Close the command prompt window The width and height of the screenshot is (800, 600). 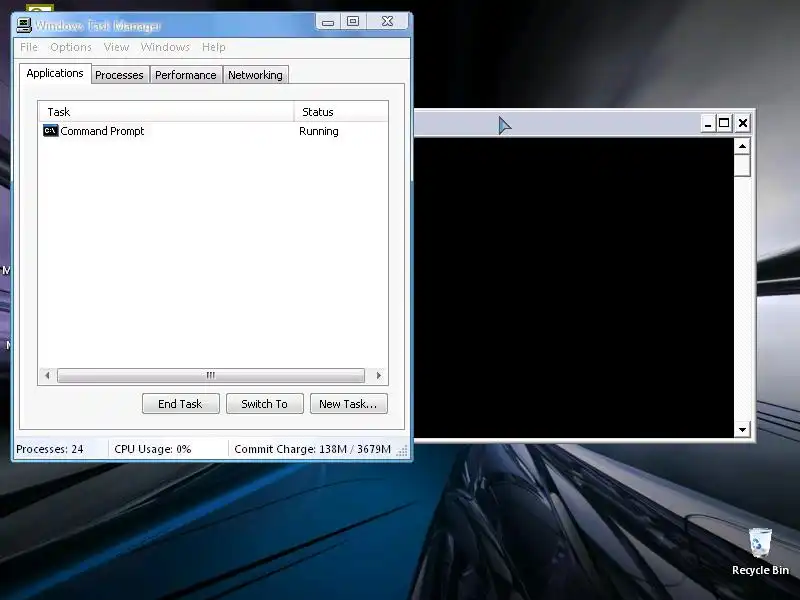click(743, 123)
